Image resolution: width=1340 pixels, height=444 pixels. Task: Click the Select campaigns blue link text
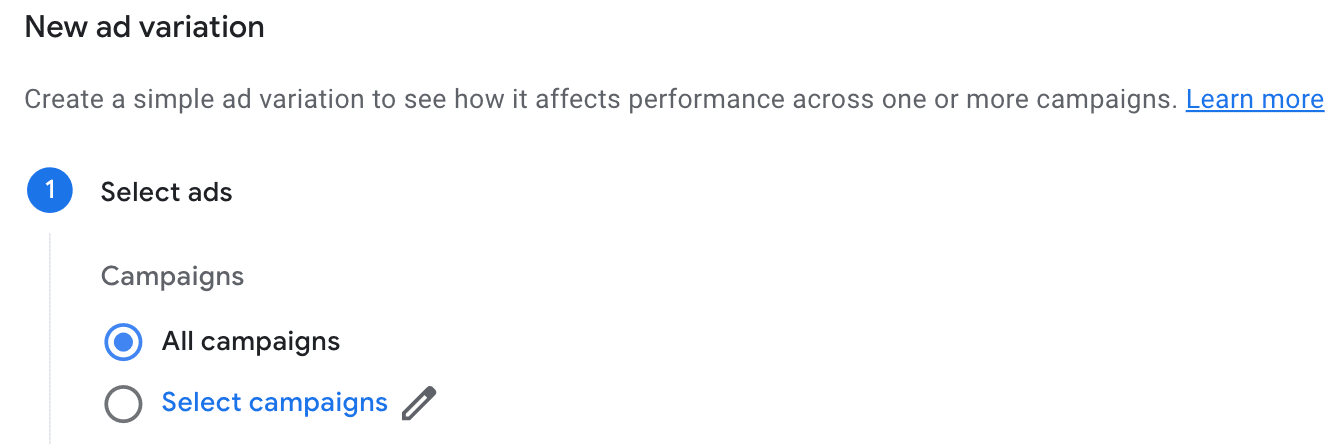coord(274,402)
